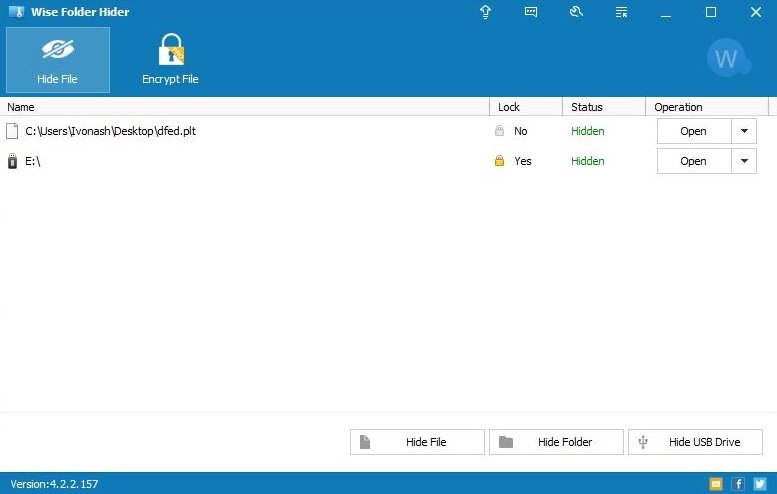777x494 pixels.
Task: Click the USB drive icon next to E:\
Action: (x=12, y=161)
